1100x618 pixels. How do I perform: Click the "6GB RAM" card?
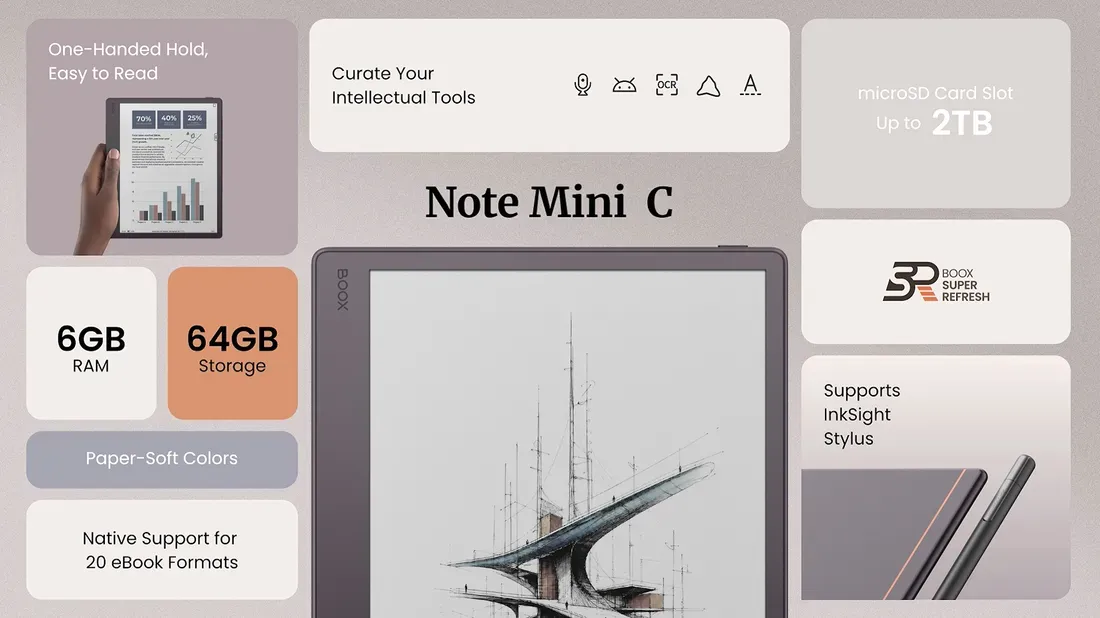tap(91, 343)
